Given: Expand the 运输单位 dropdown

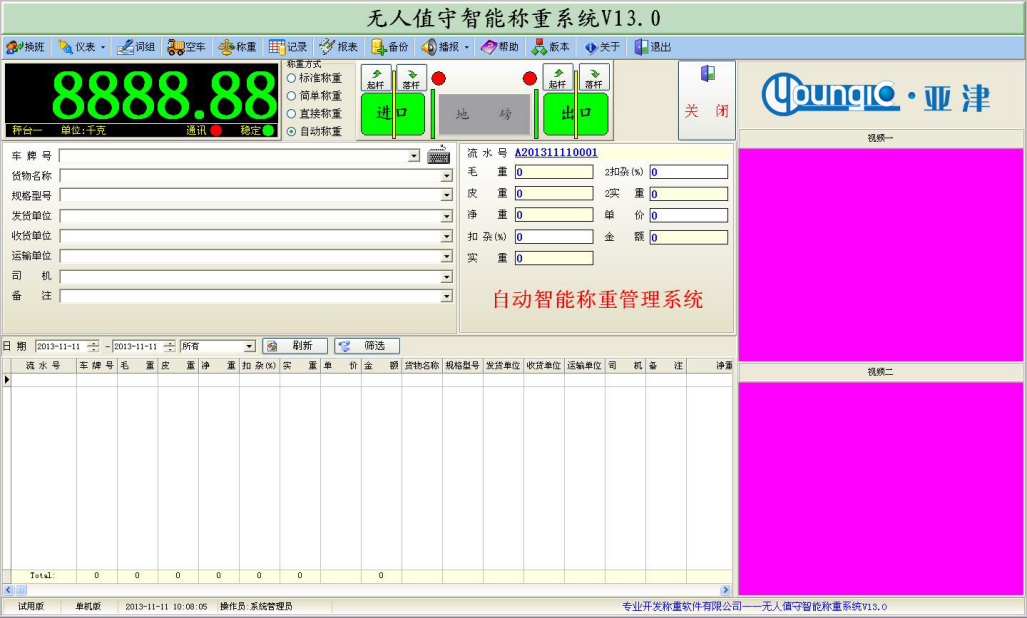Looking at the screenshot, I should 446,256.
